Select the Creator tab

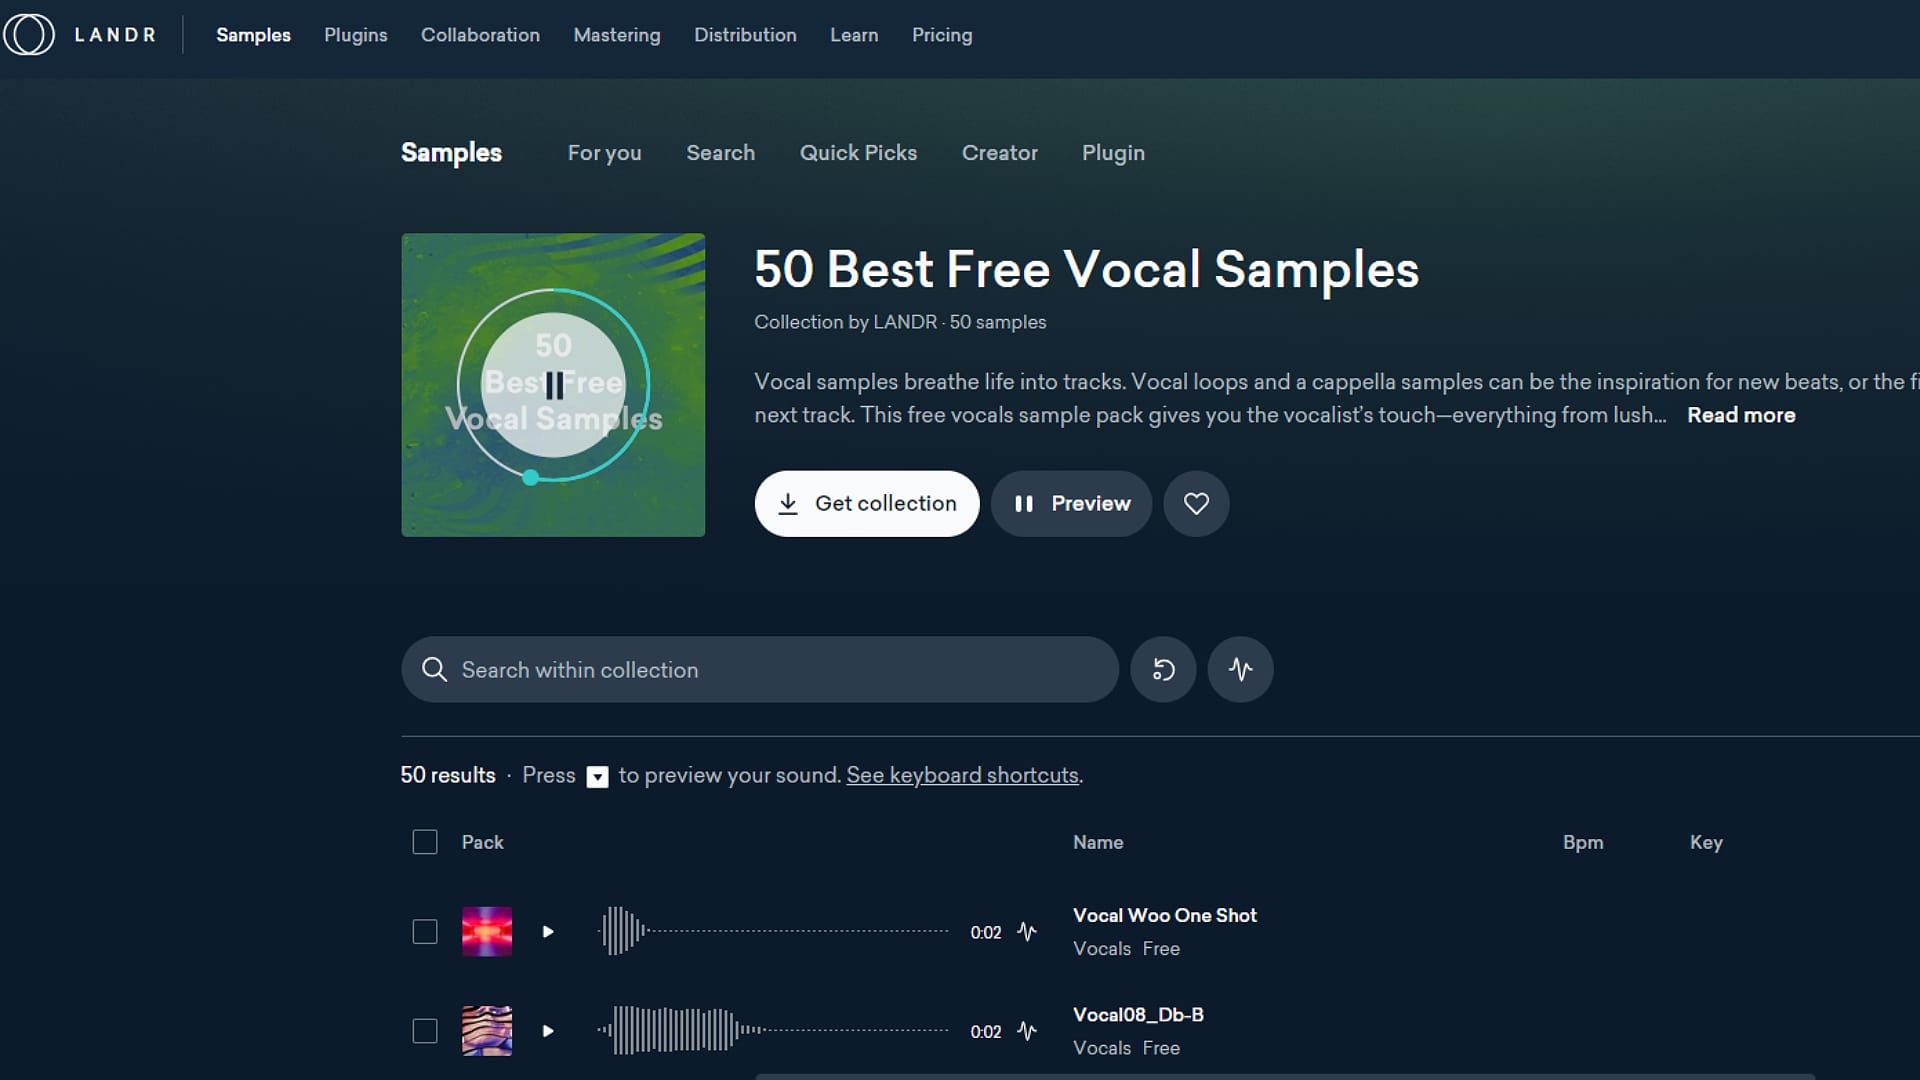(x=1000, y=152)
